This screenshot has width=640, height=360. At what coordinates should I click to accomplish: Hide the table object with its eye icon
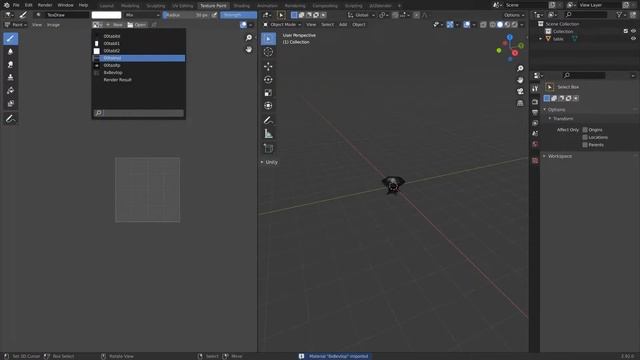[x=633, y=39]
